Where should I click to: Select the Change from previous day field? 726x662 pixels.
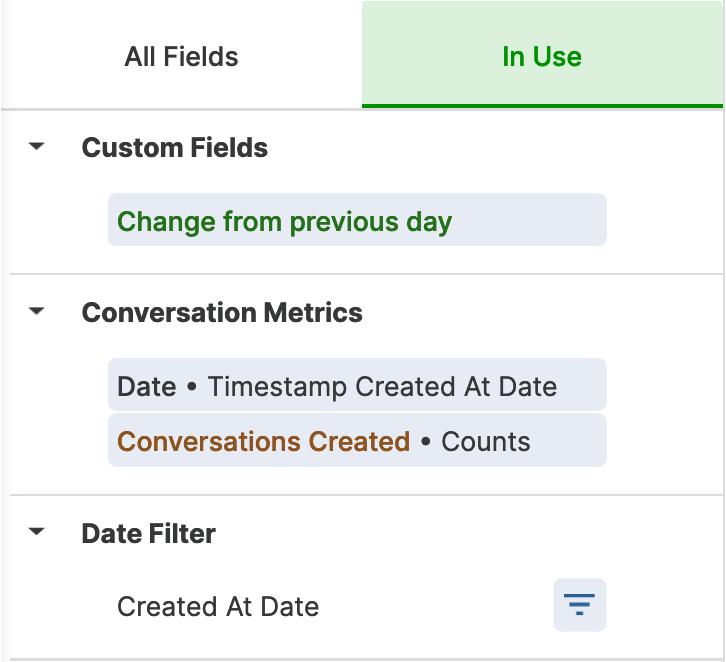point(357,219)
